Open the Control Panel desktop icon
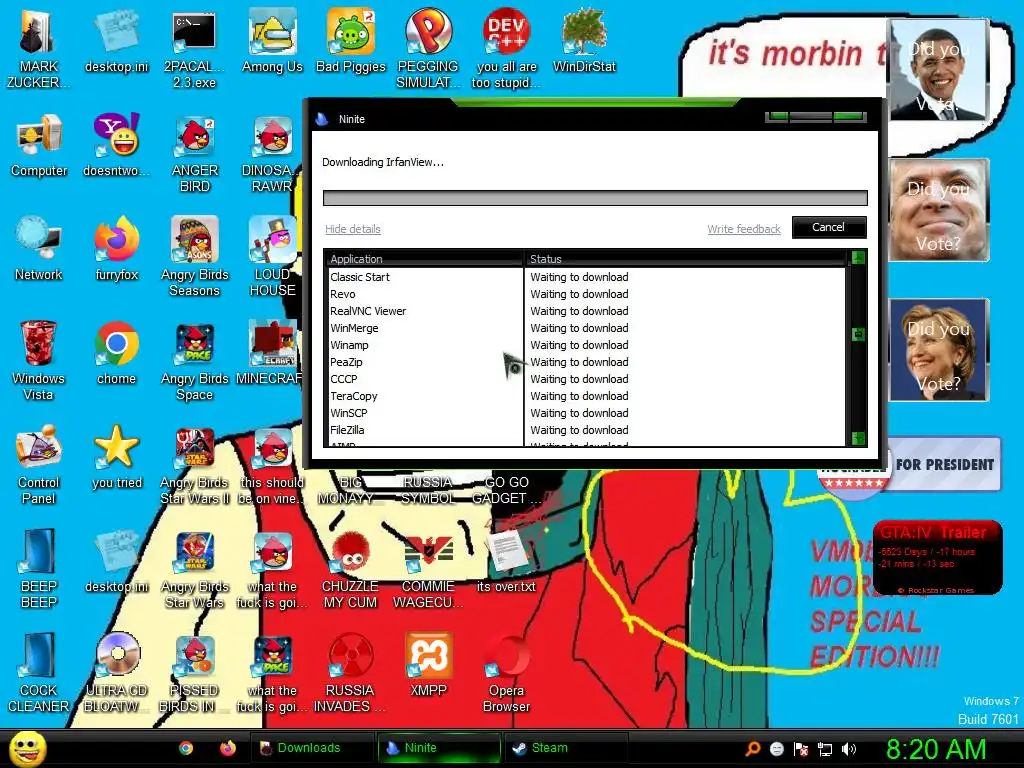Viewport: 1024px width, 768px height. pos(39,464)
